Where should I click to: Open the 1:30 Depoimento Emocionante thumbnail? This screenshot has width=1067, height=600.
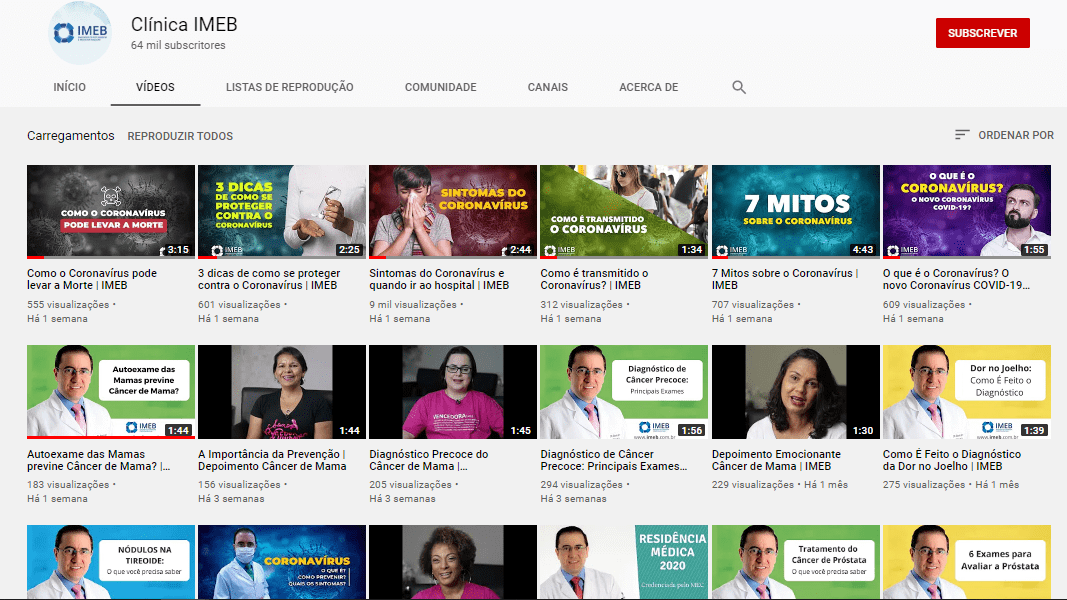click(x=795, y=392)
